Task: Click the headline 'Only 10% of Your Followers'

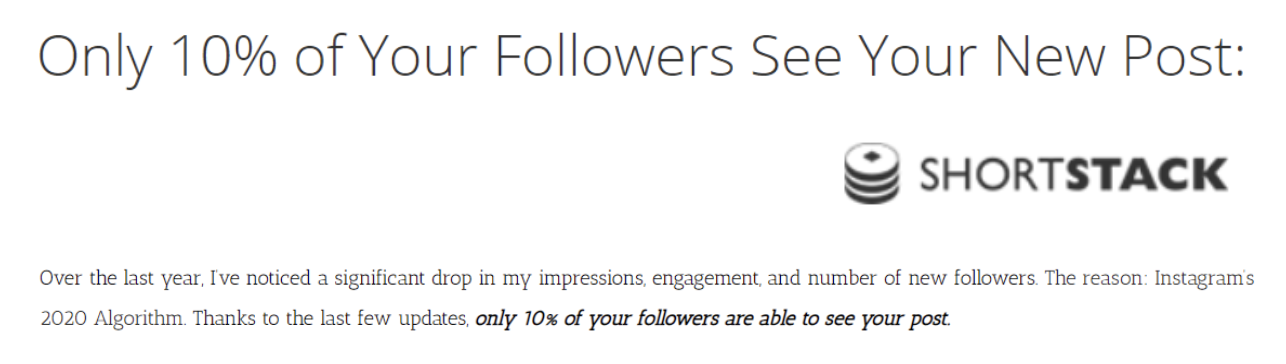Action: coord(385,57)
